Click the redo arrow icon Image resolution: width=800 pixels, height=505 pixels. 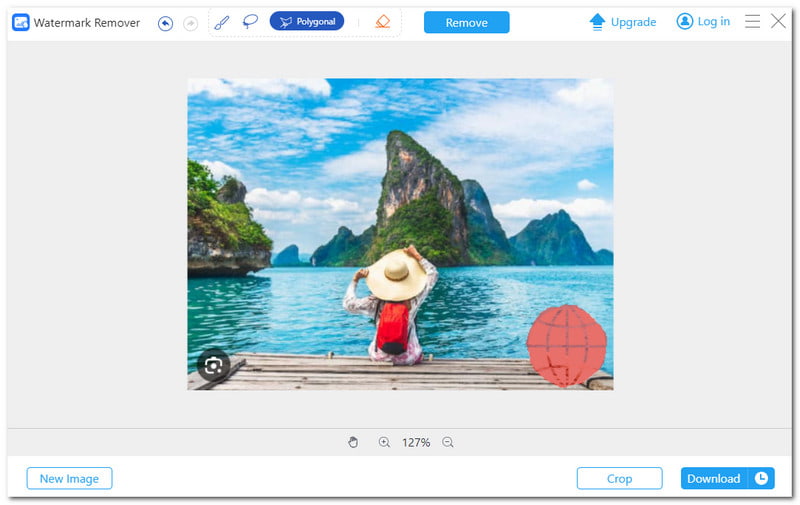[191, 23]
